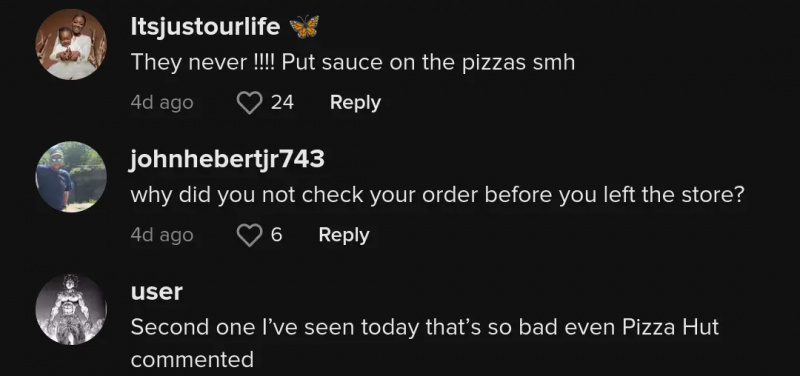This screenshot has height=376, width=800.
Task: Open johnhebertjr743's profile avatar
Action: click(71, 177)
